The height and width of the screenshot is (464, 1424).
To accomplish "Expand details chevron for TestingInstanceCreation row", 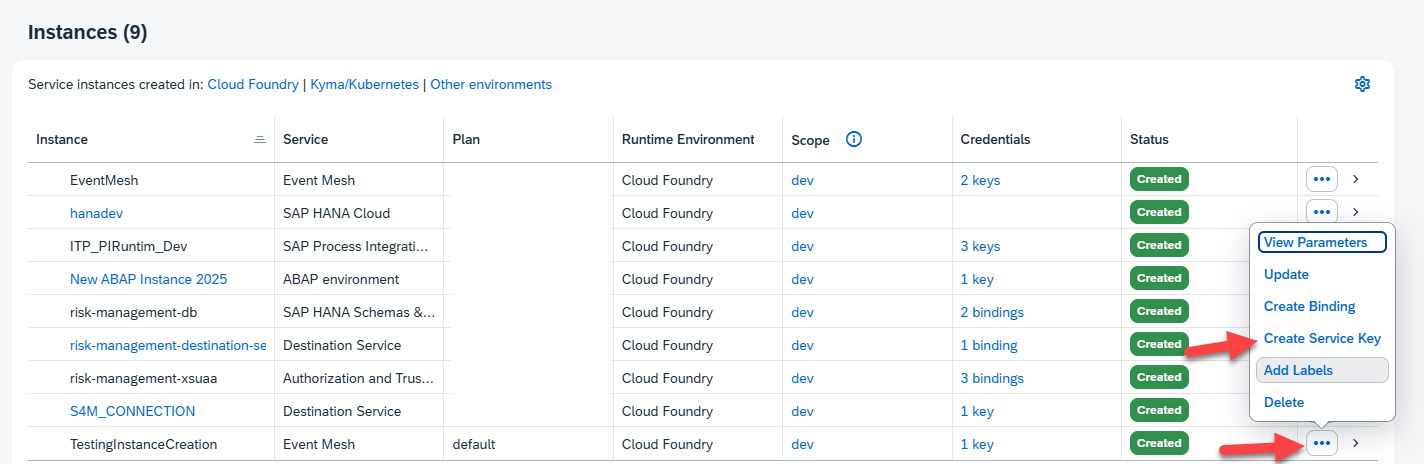I will coord(1355,443).
